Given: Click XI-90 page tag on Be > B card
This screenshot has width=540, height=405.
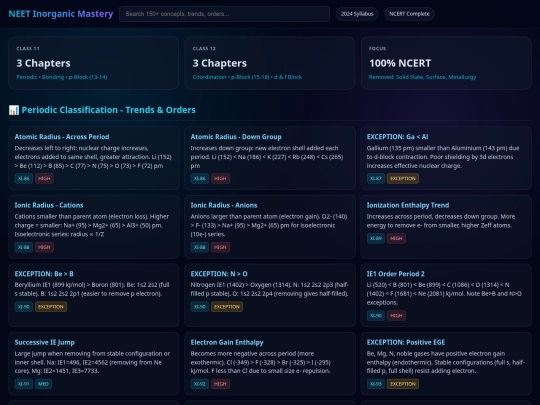Looking at the screenshot, I should pyautogui.click(x=23, y=307).
